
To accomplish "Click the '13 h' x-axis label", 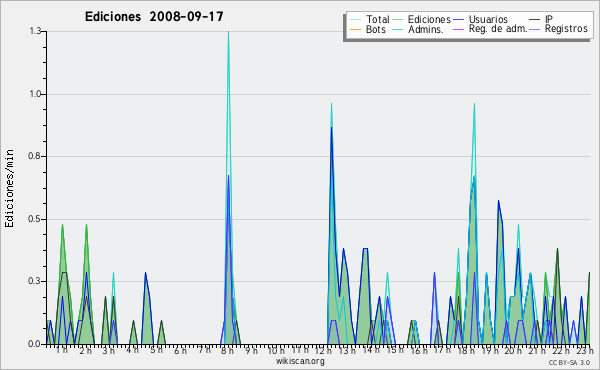I will point(347,350).
